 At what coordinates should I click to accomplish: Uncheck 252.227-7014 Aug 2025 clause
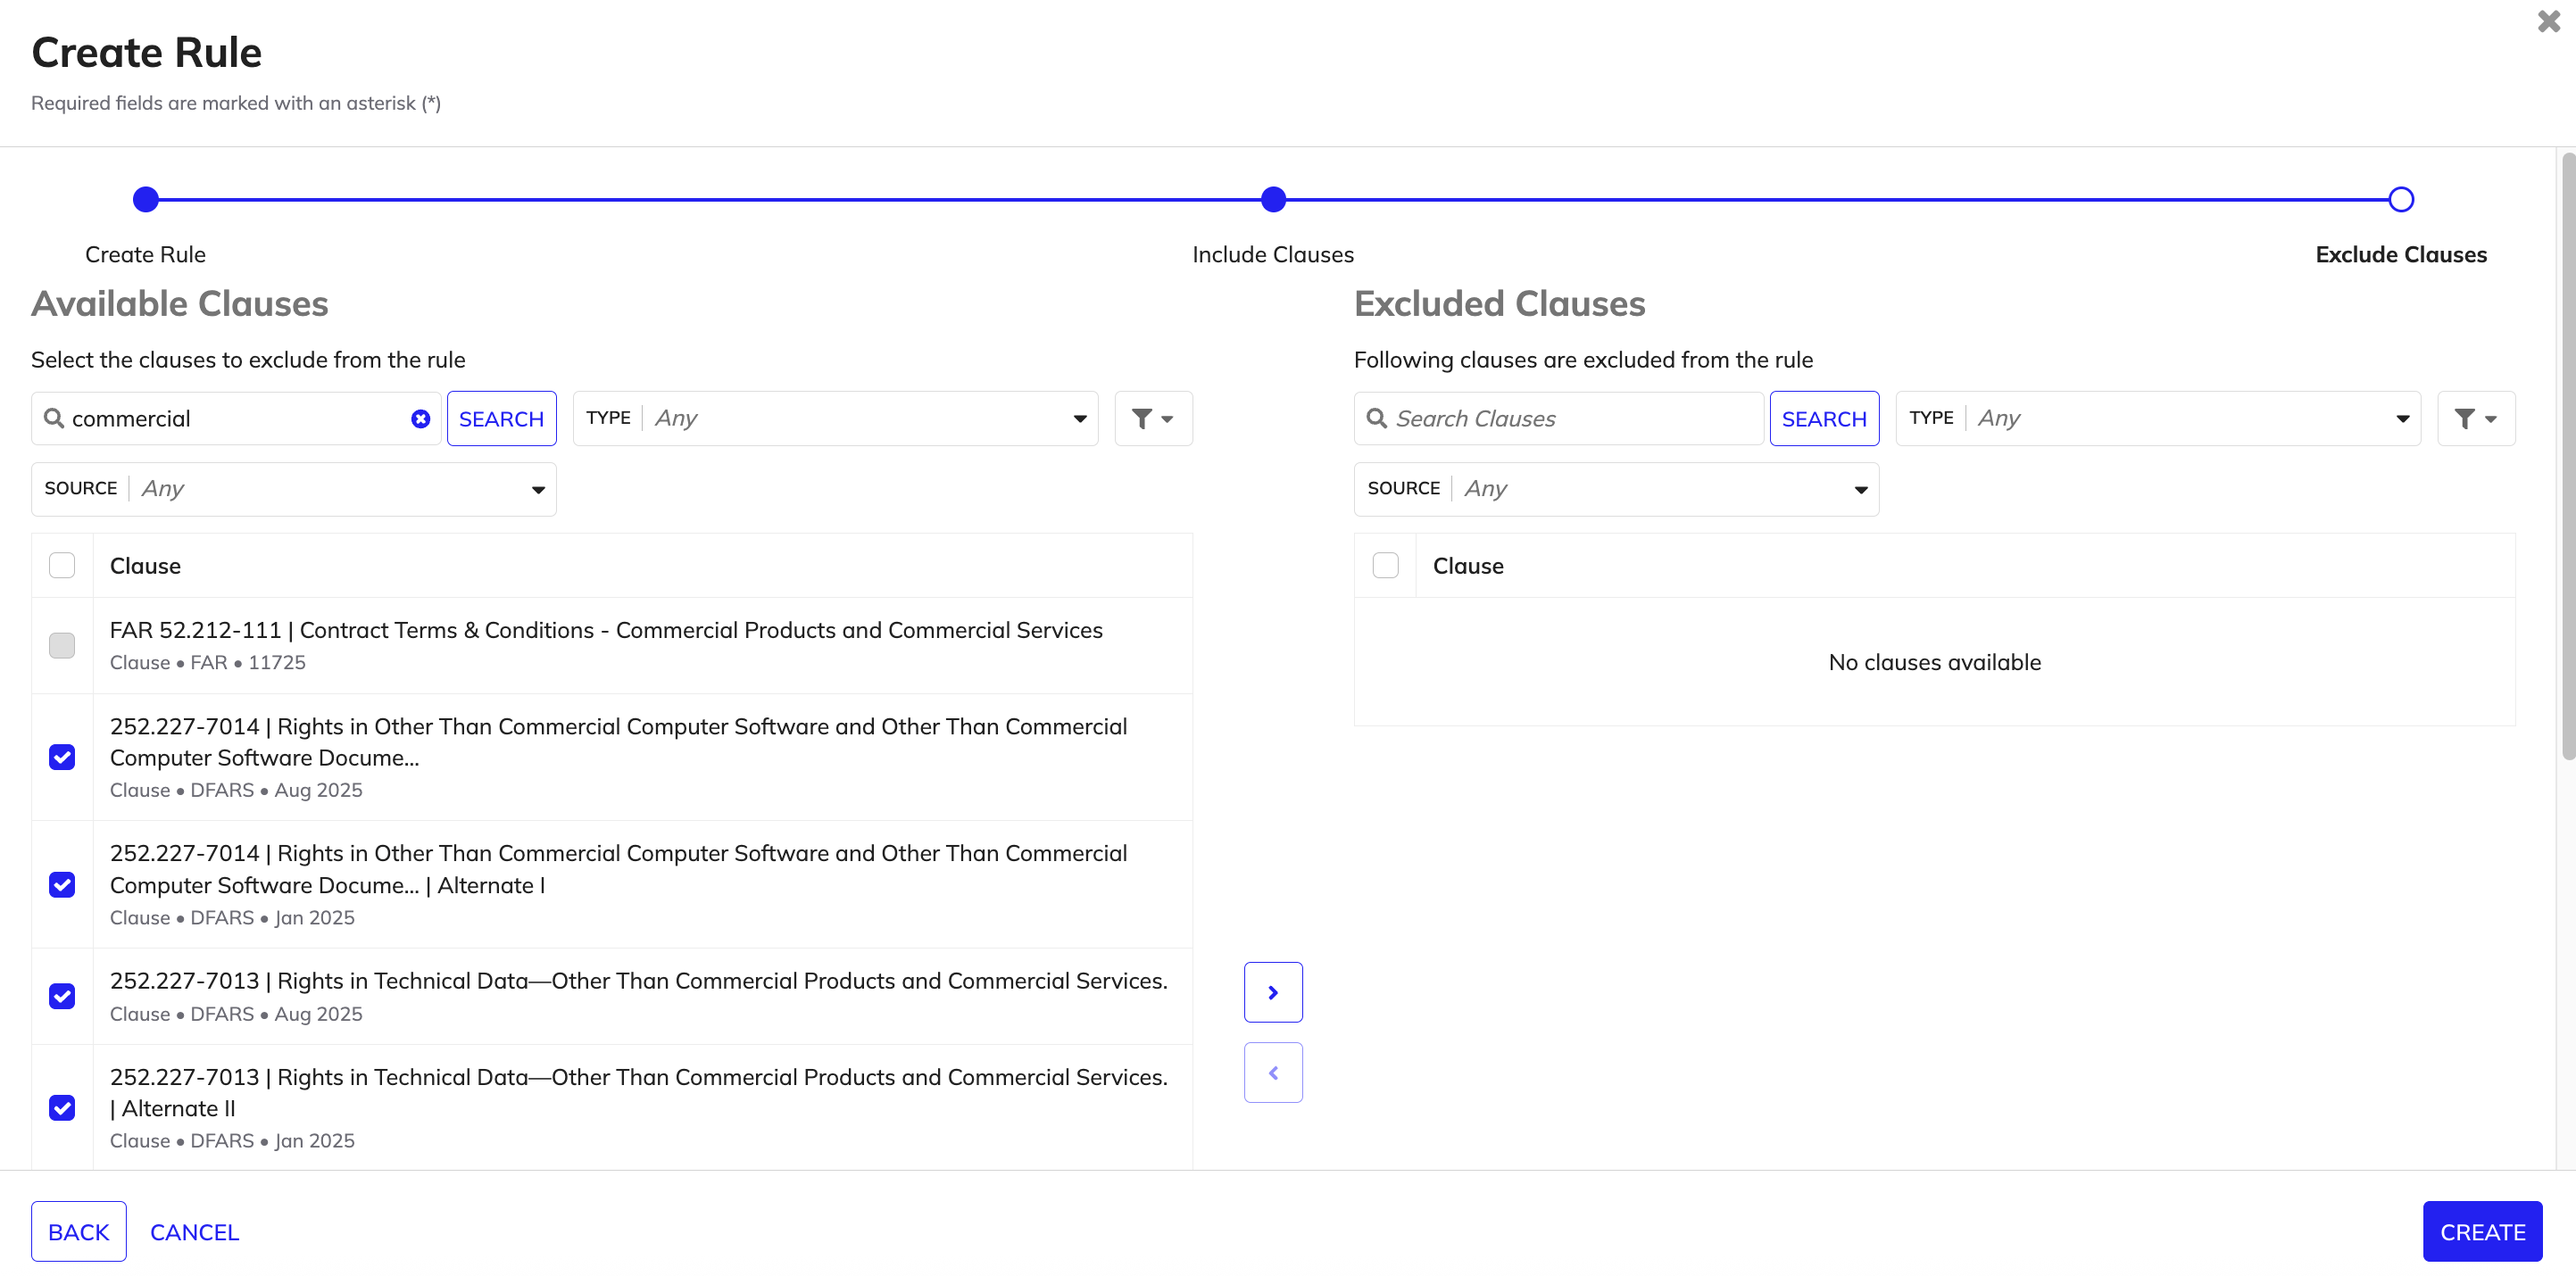pos(62,758)
